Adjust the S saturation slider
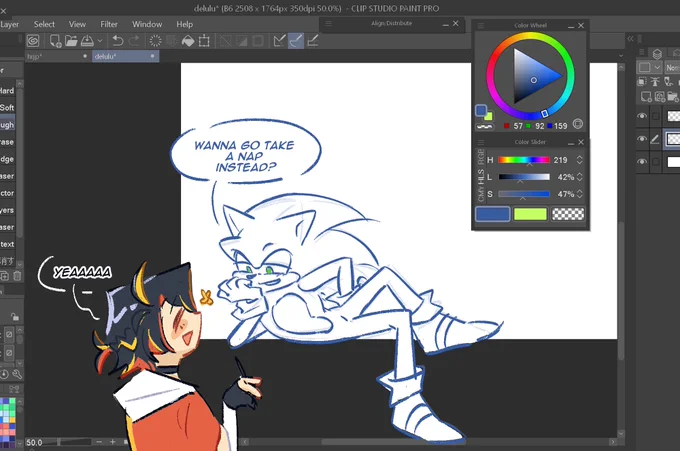Screen dimensions: 680x451 pyautogui.click(x=524, y=194)
